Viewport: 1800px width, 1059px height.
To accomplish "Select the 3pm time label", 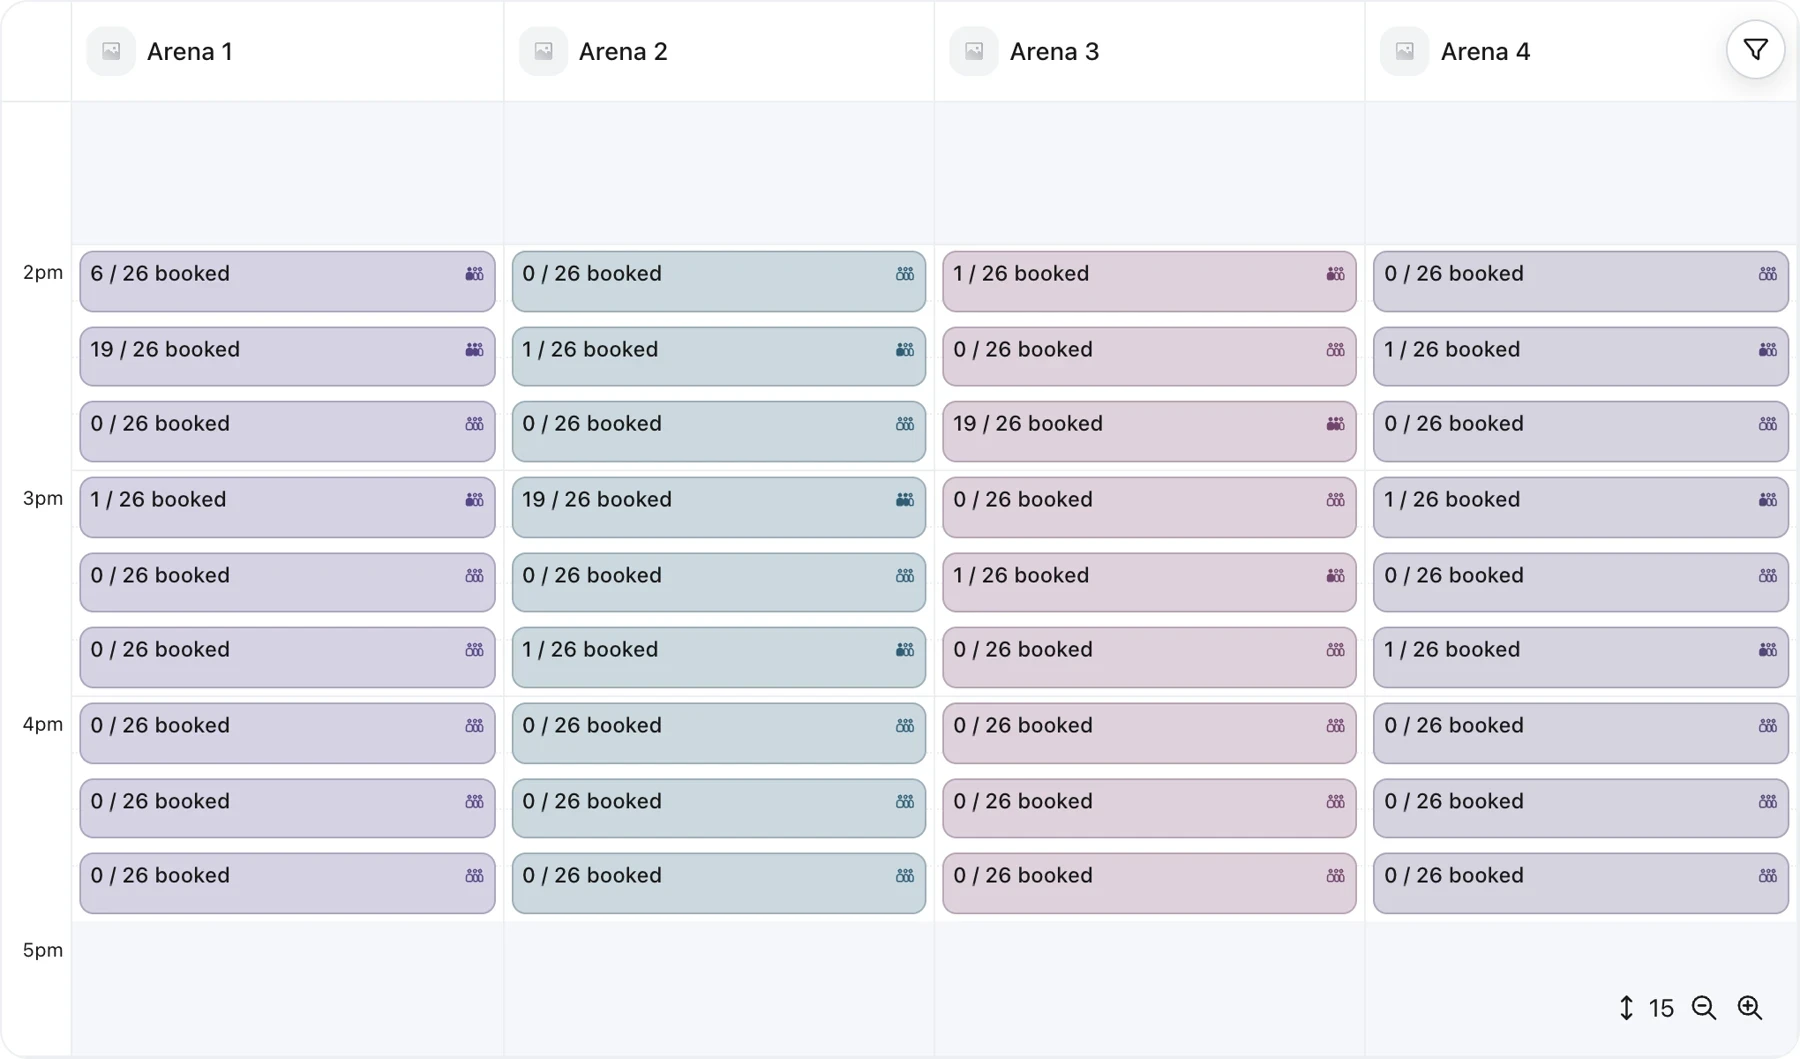I will [43, 499].
